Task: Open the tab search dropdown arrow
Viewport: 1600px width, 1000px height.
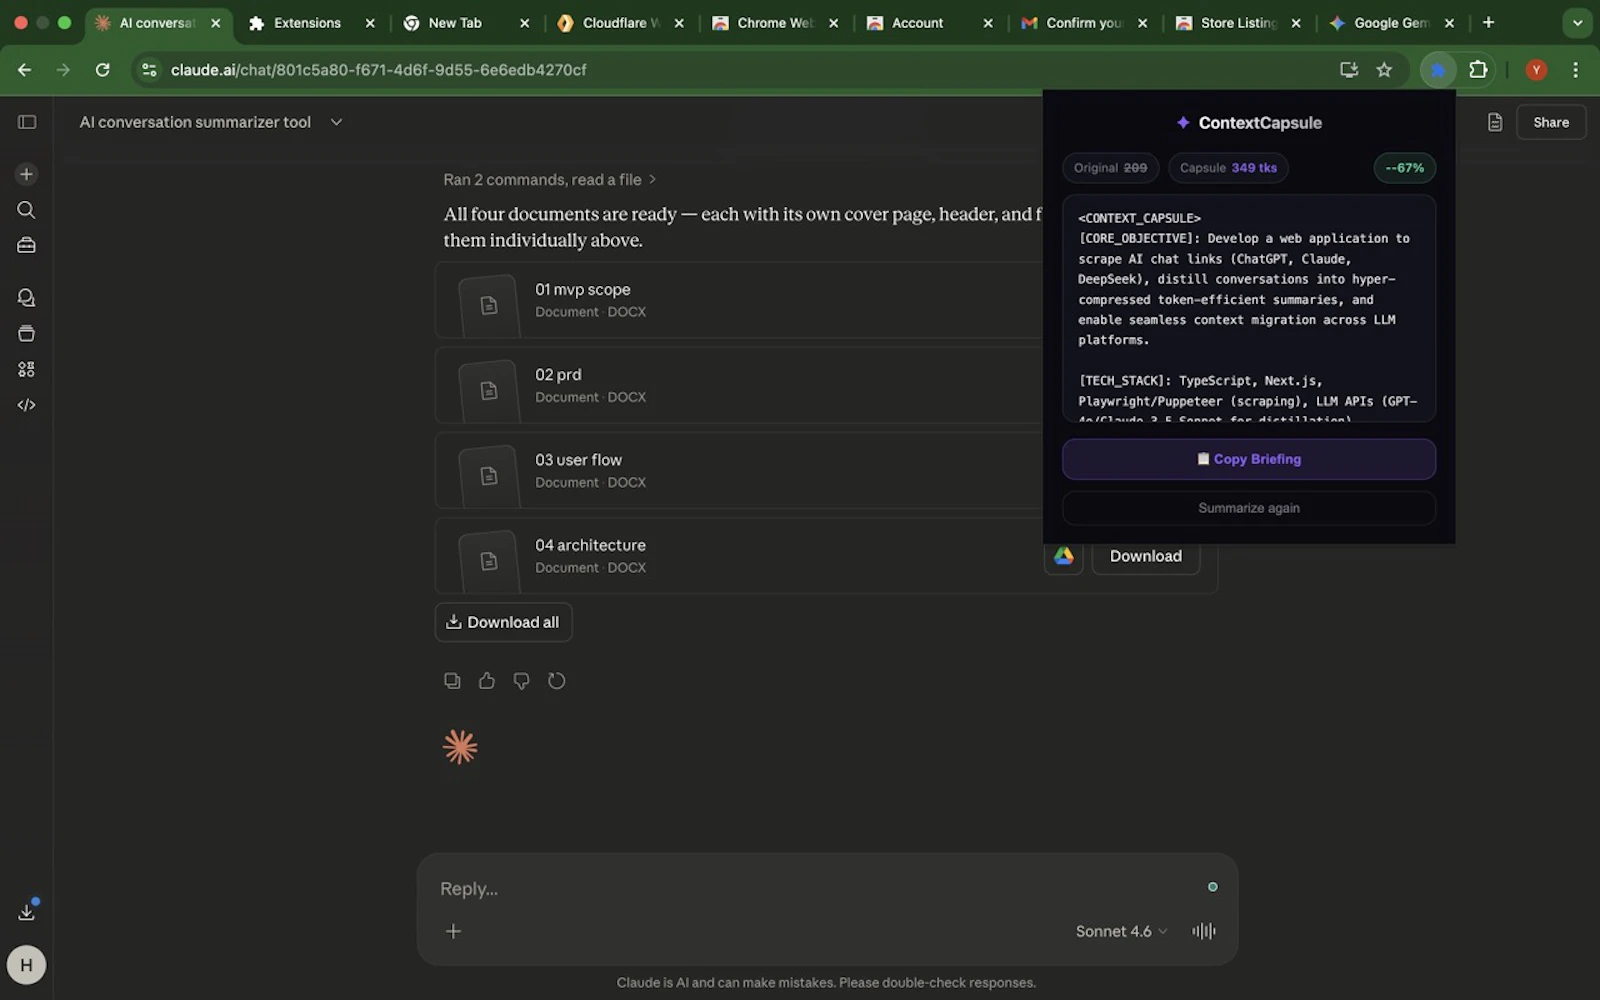Action: pos(1578,23)
